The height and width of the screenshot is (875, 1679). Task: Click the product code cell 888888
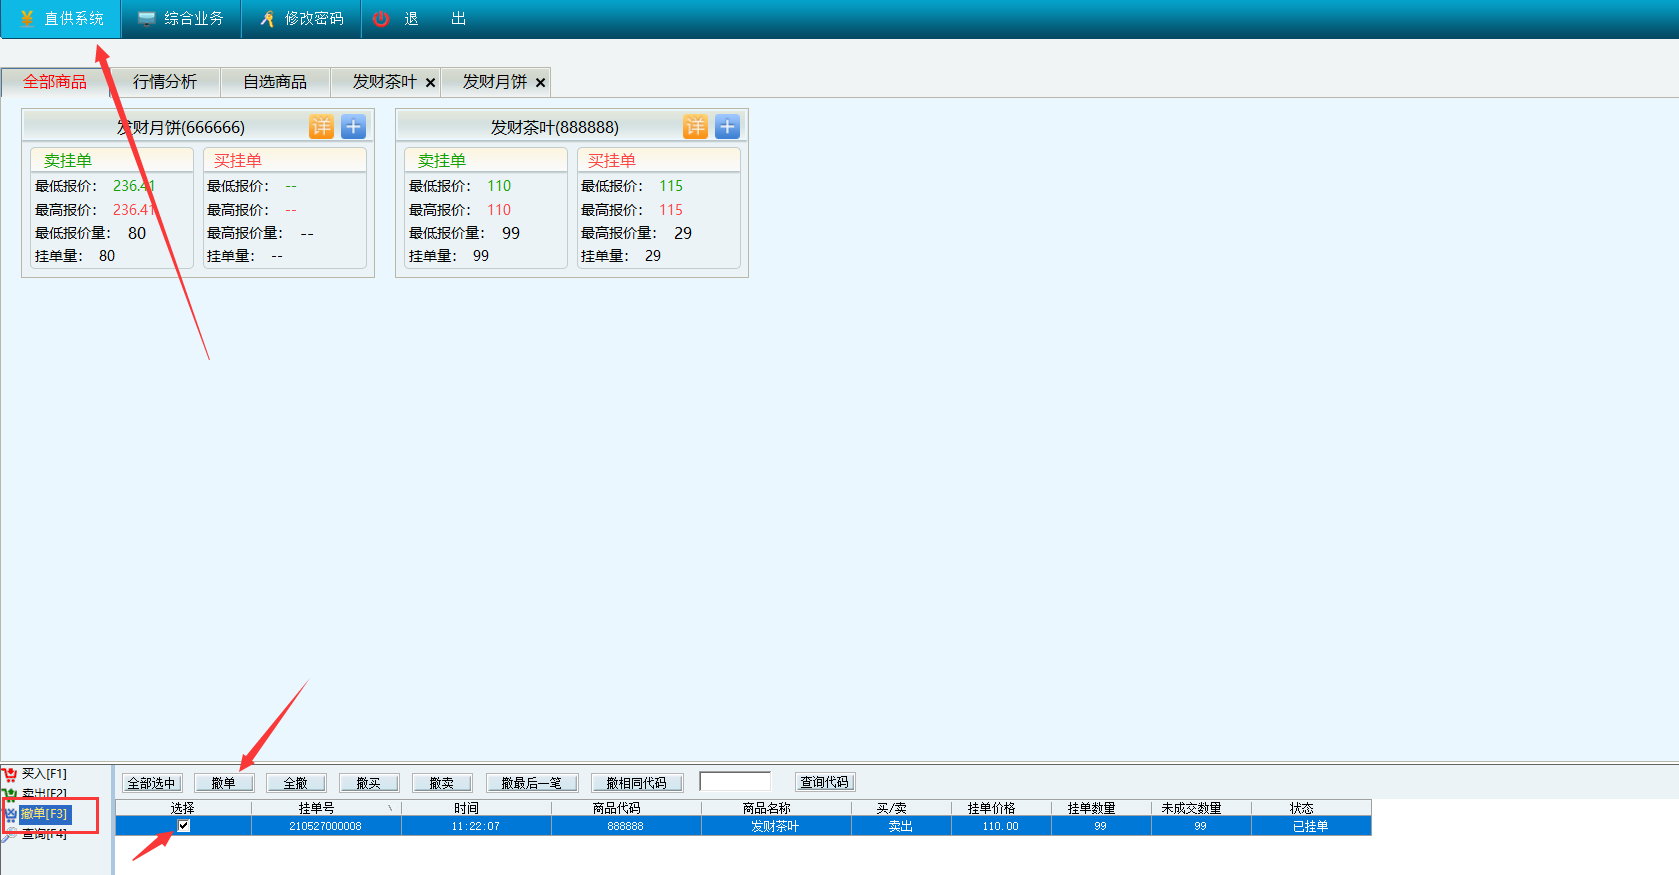click(626, 826)
